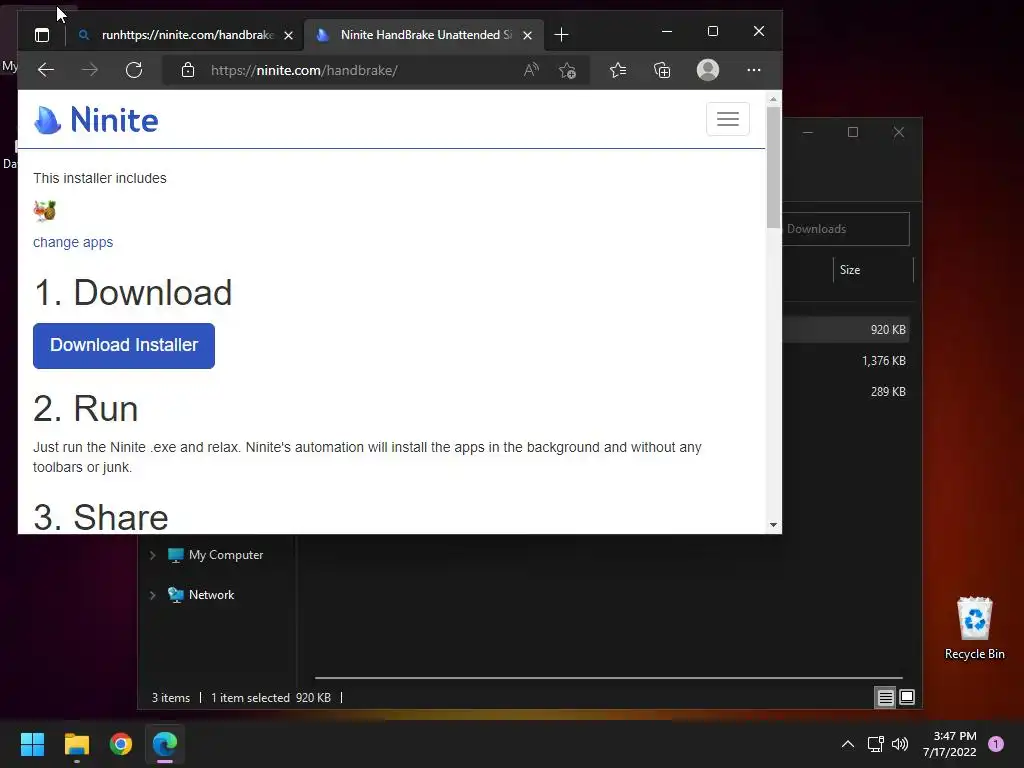Image resolution: width=1024 pixels, height=768 pixels.
Task: Select the 1,376 KB file row
Action: [846, 360]
